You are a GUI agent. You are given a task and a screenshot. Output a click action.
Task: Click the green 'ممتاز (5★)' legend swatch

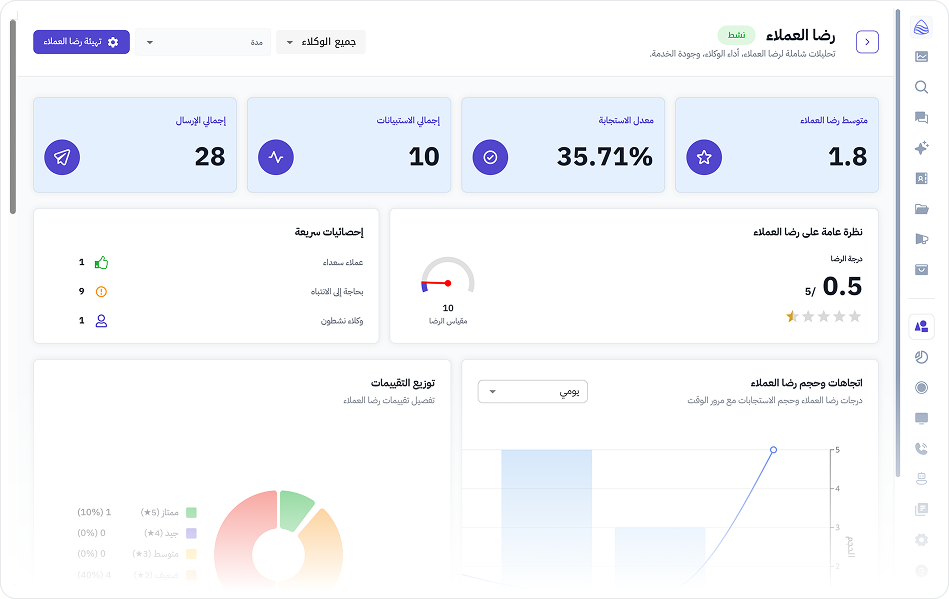[x=191, y=512]
